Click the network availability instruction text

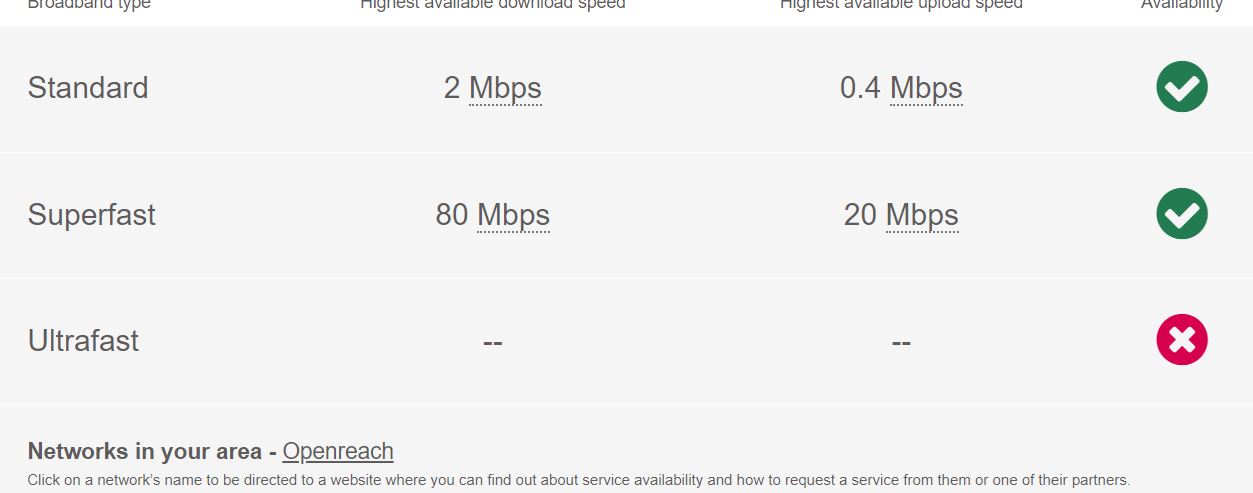[x=579, y=480]
